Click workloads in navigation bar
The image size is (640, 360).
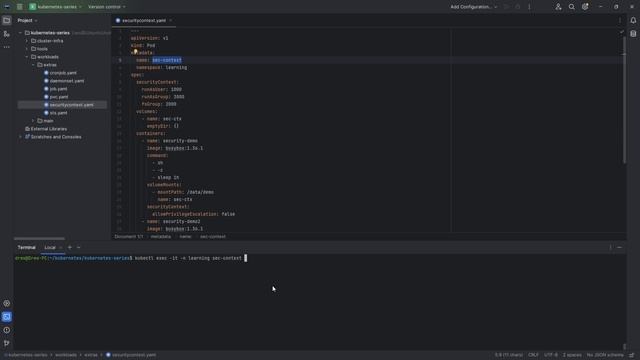pyautogui.click(x=66, y=355)
